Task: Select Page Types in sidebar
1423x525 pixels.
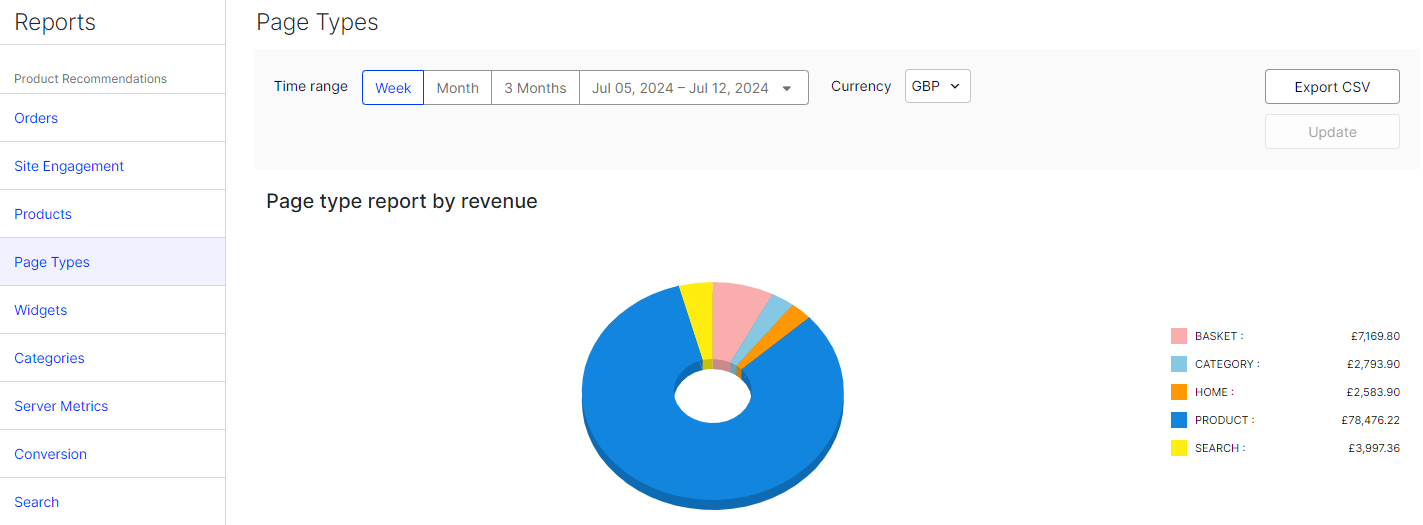Action: coord(52,262)
